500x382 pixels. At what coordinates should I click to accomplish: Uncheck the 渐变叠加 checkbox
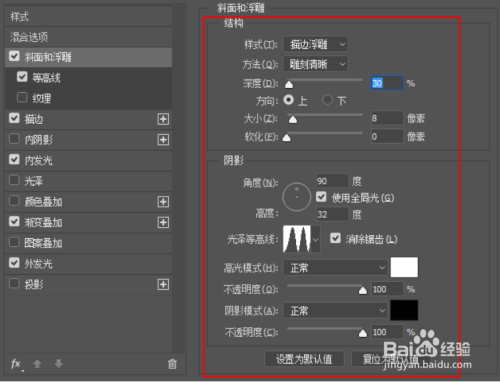coord(14,221)
